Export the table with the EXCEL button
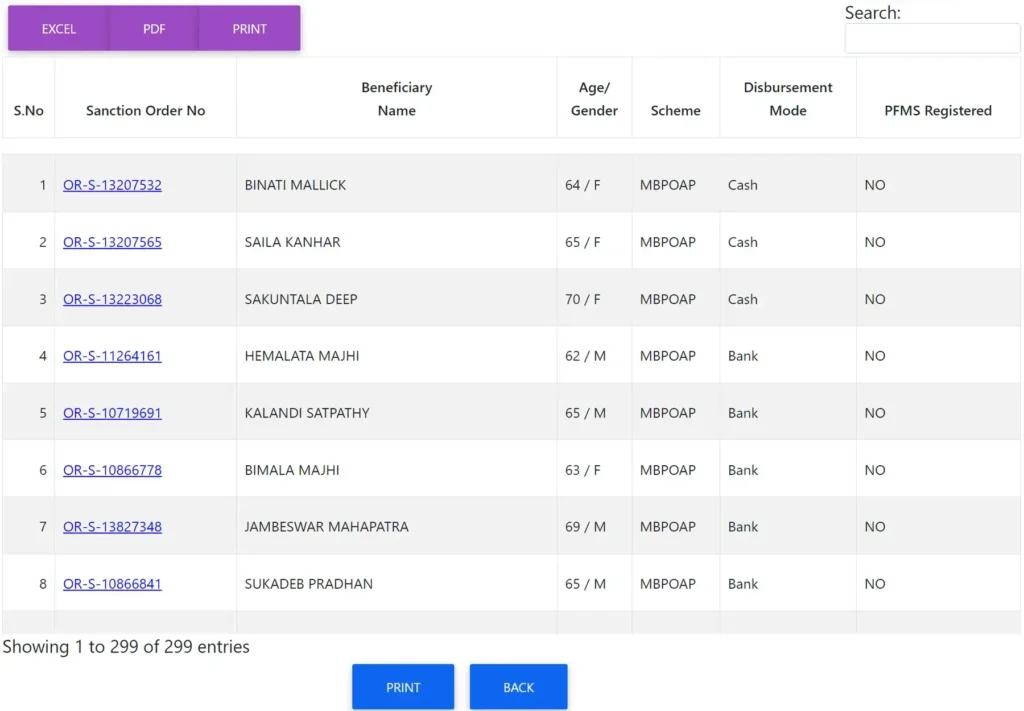Image resolution: width=1024 pixels, height=711 pixels. [59, 29]
